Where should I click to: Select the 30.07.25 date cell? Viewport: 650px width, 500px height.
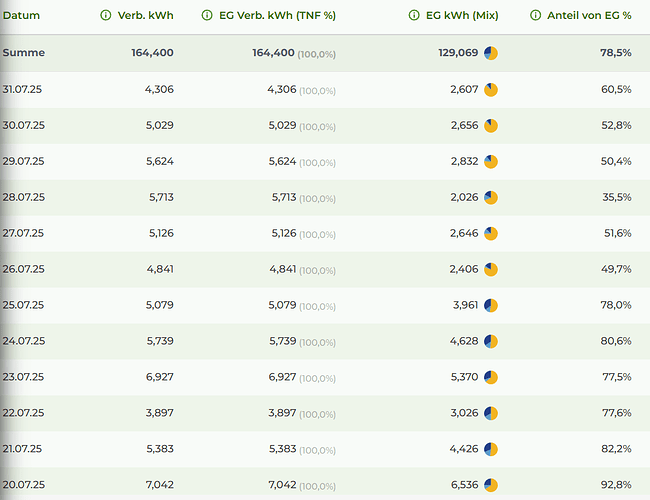(22, 125)
